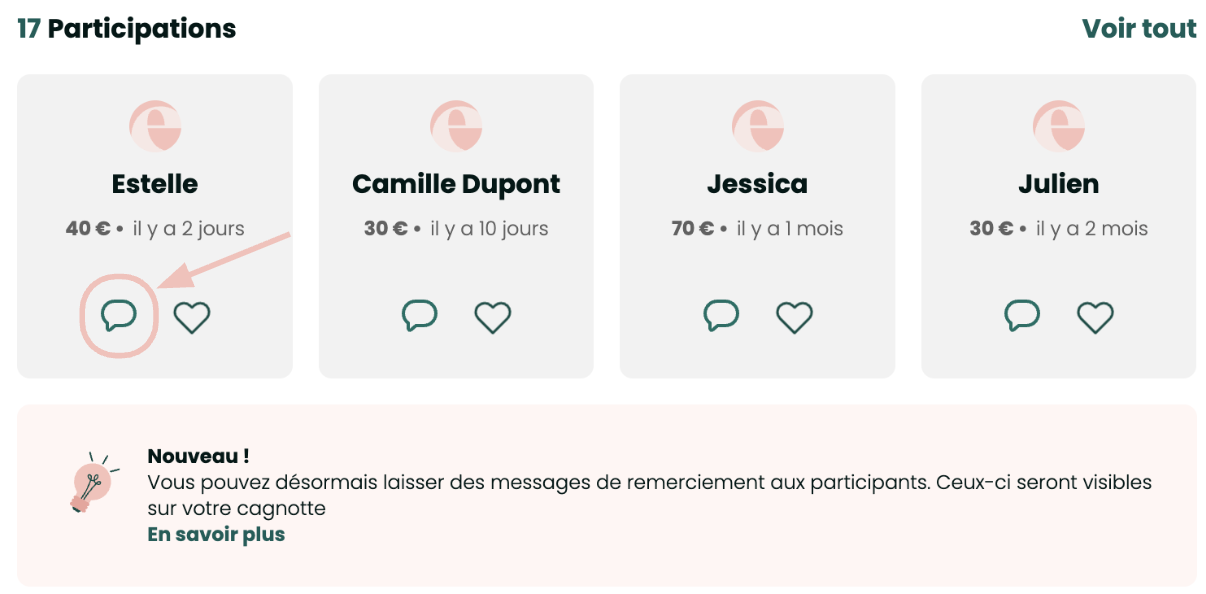Open the "En savoir plus" link
Image resolution: width=1206 pixels, height=594 pixels.
click(216, 534)
